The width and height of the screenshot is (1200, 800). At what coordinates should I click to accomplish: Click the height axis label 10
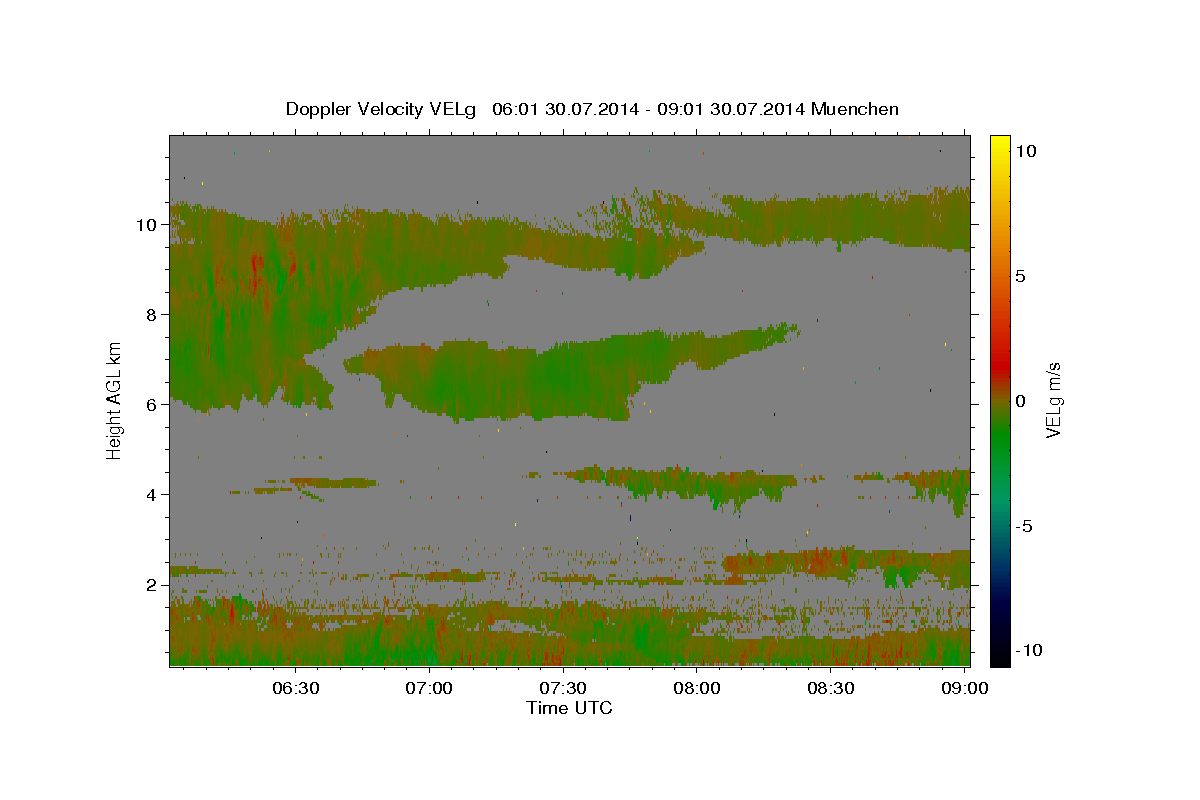[146, 225]
